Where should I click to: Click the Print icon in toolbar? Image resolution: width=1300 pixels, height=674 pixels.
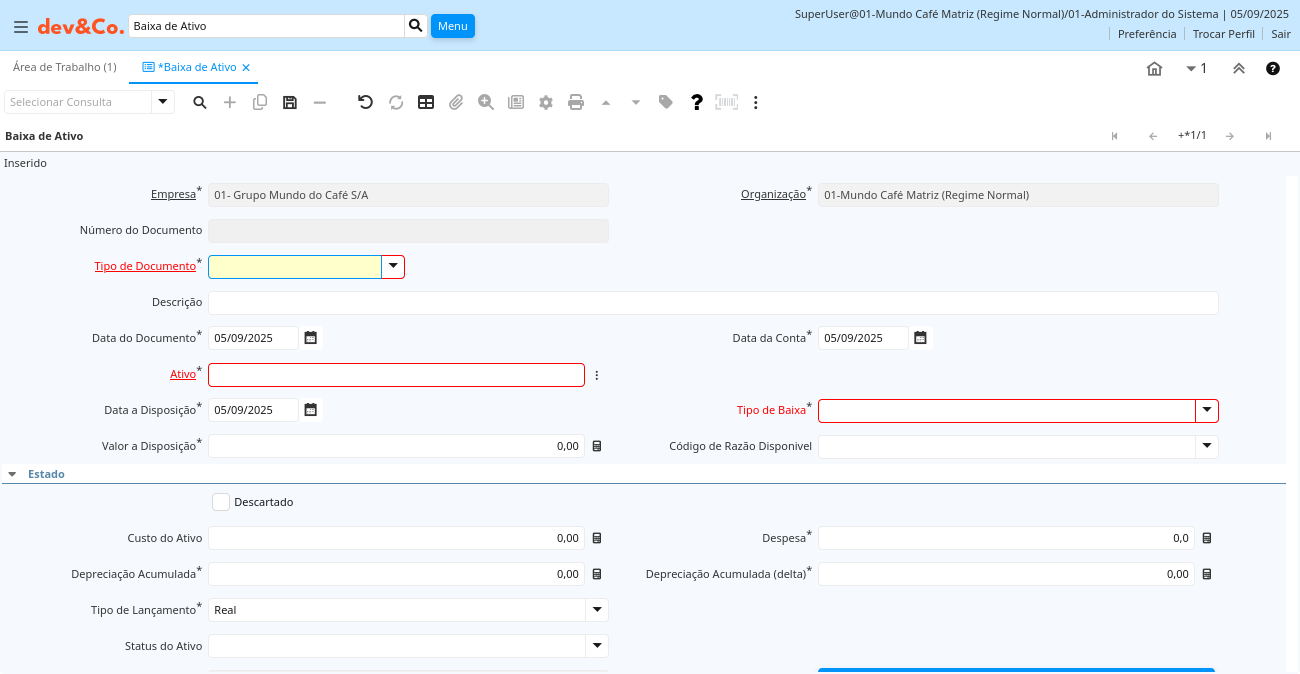coord(576,102)
